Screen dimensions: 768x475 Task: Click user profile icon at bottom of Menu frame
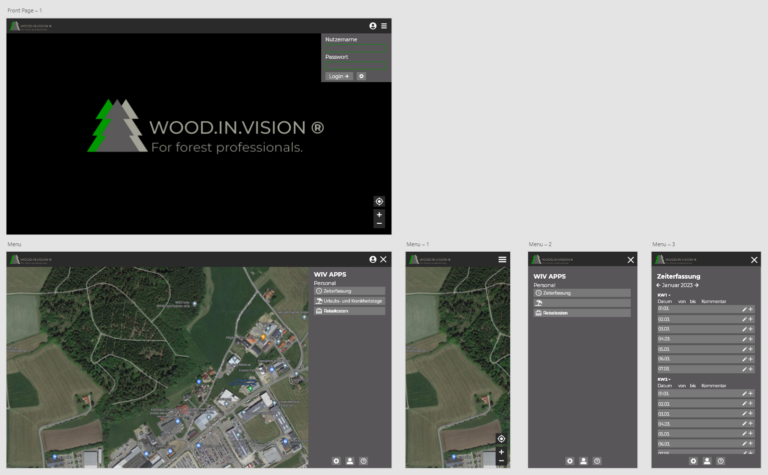350,461
